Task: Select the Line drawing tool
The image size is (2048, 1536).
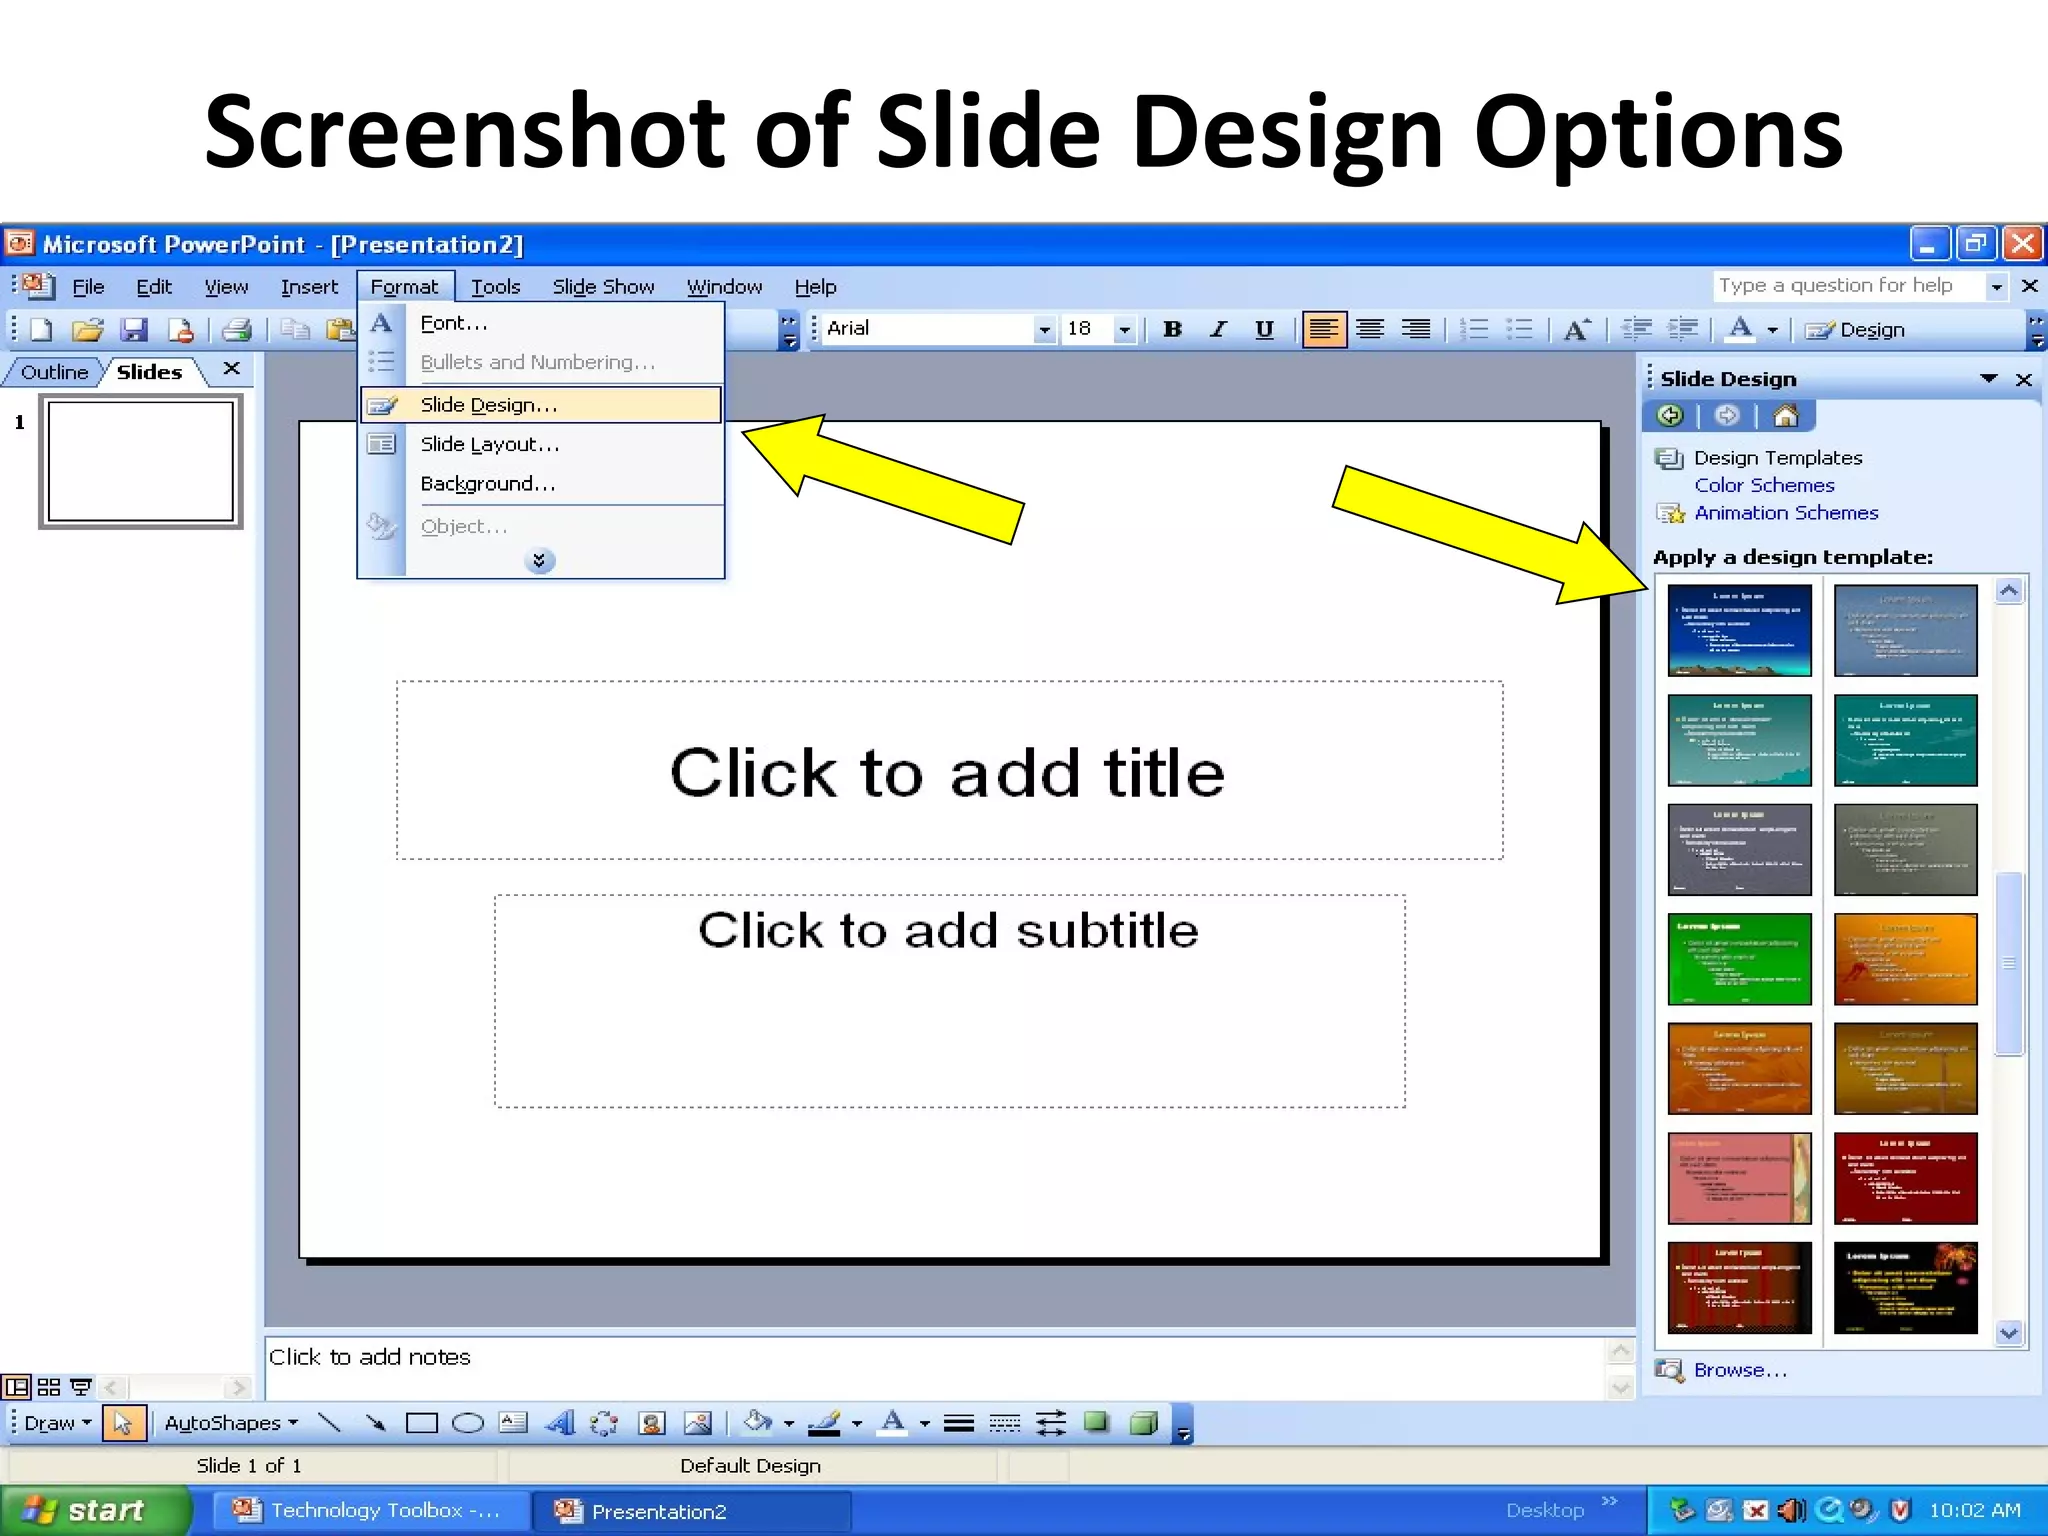Action: tap(329, 1422)
